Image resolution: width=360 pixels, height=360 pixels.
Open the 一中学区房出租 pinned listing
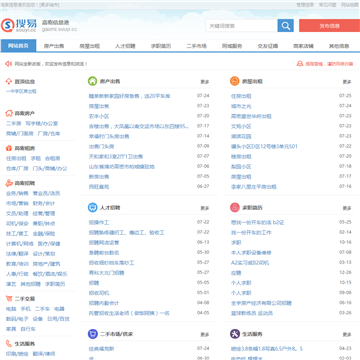coord(21,91)
